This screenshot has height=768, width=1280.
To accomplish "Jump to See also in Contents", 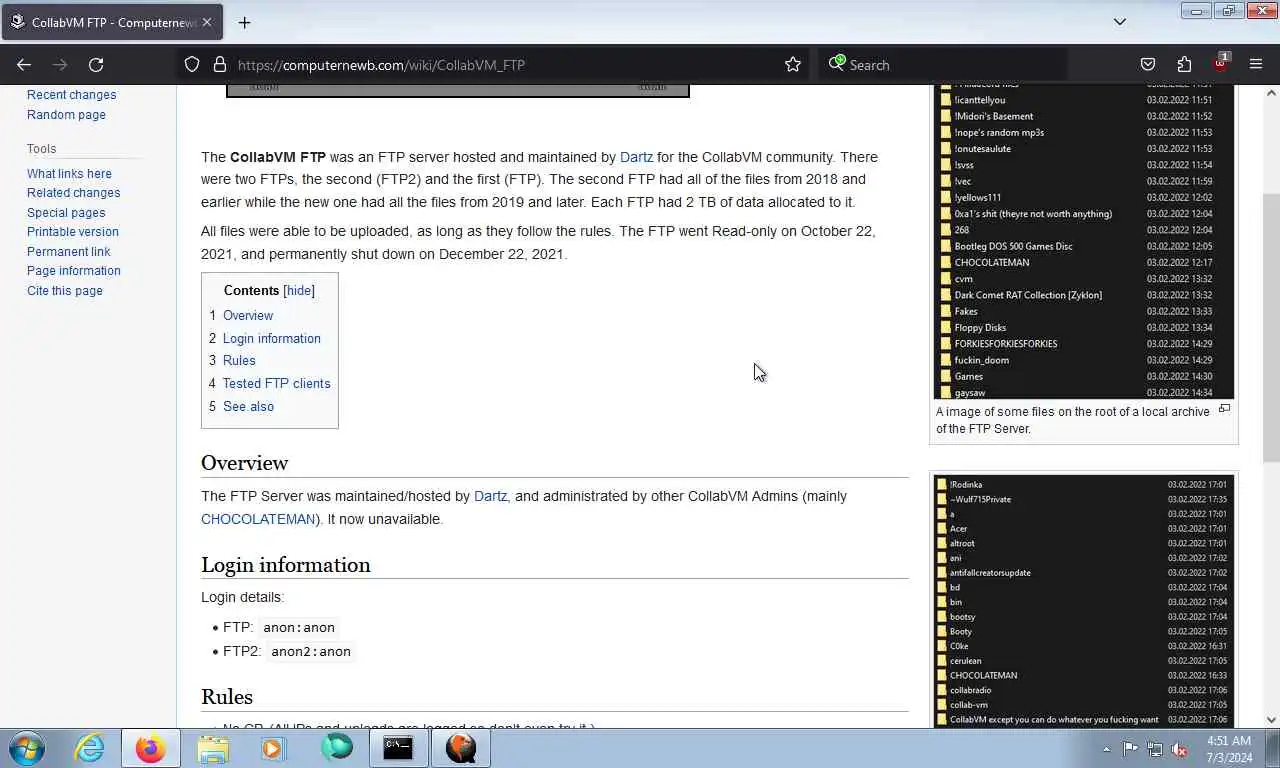I will click(248, 407).
